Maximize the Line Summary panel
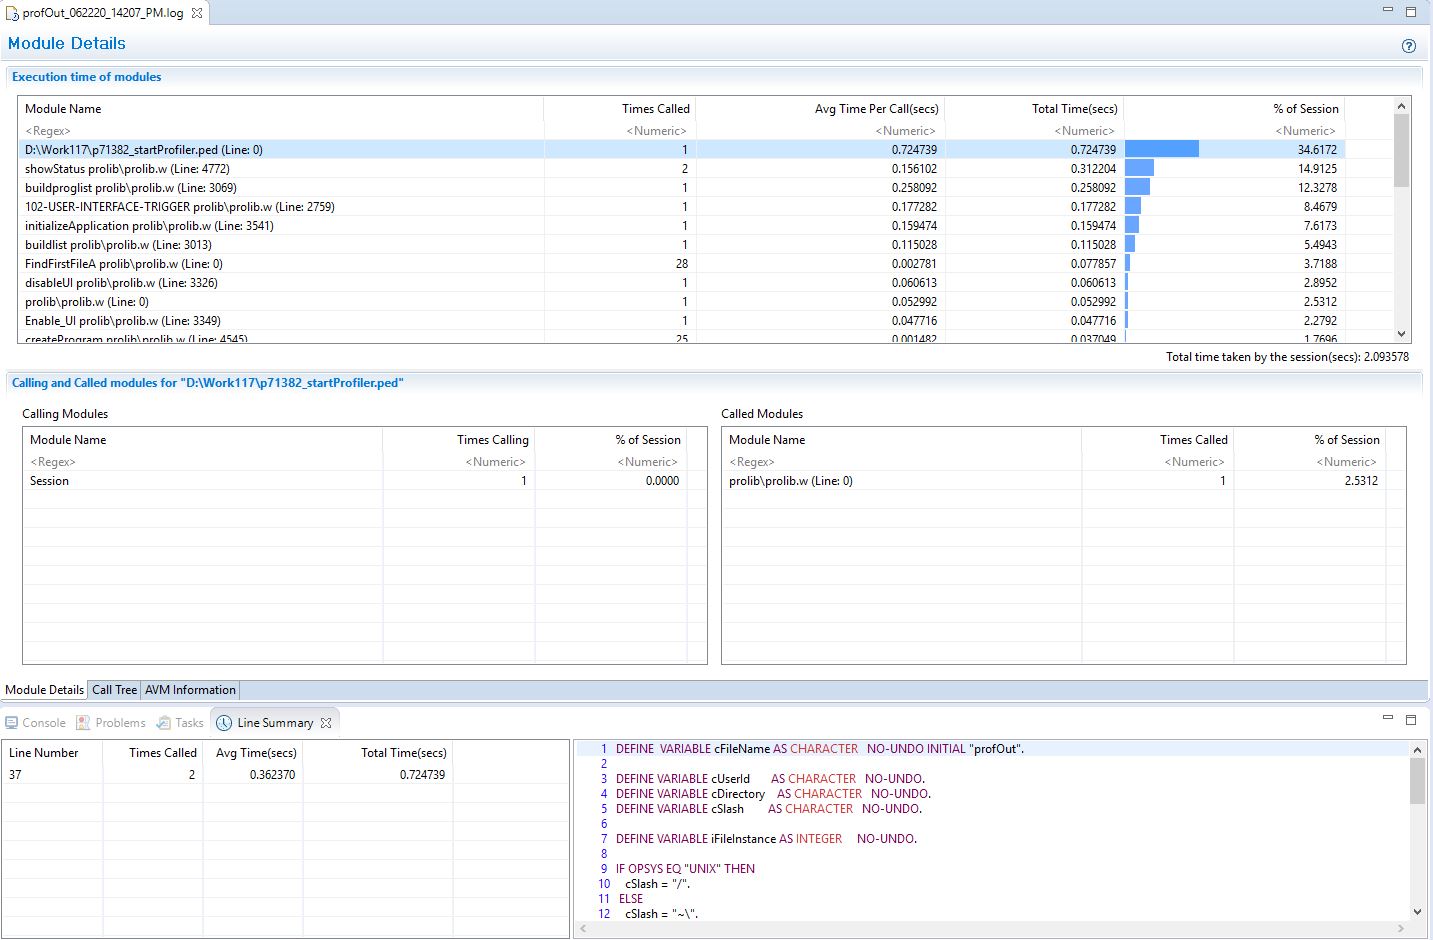The image size is (1433, 940). point(1411,718)
